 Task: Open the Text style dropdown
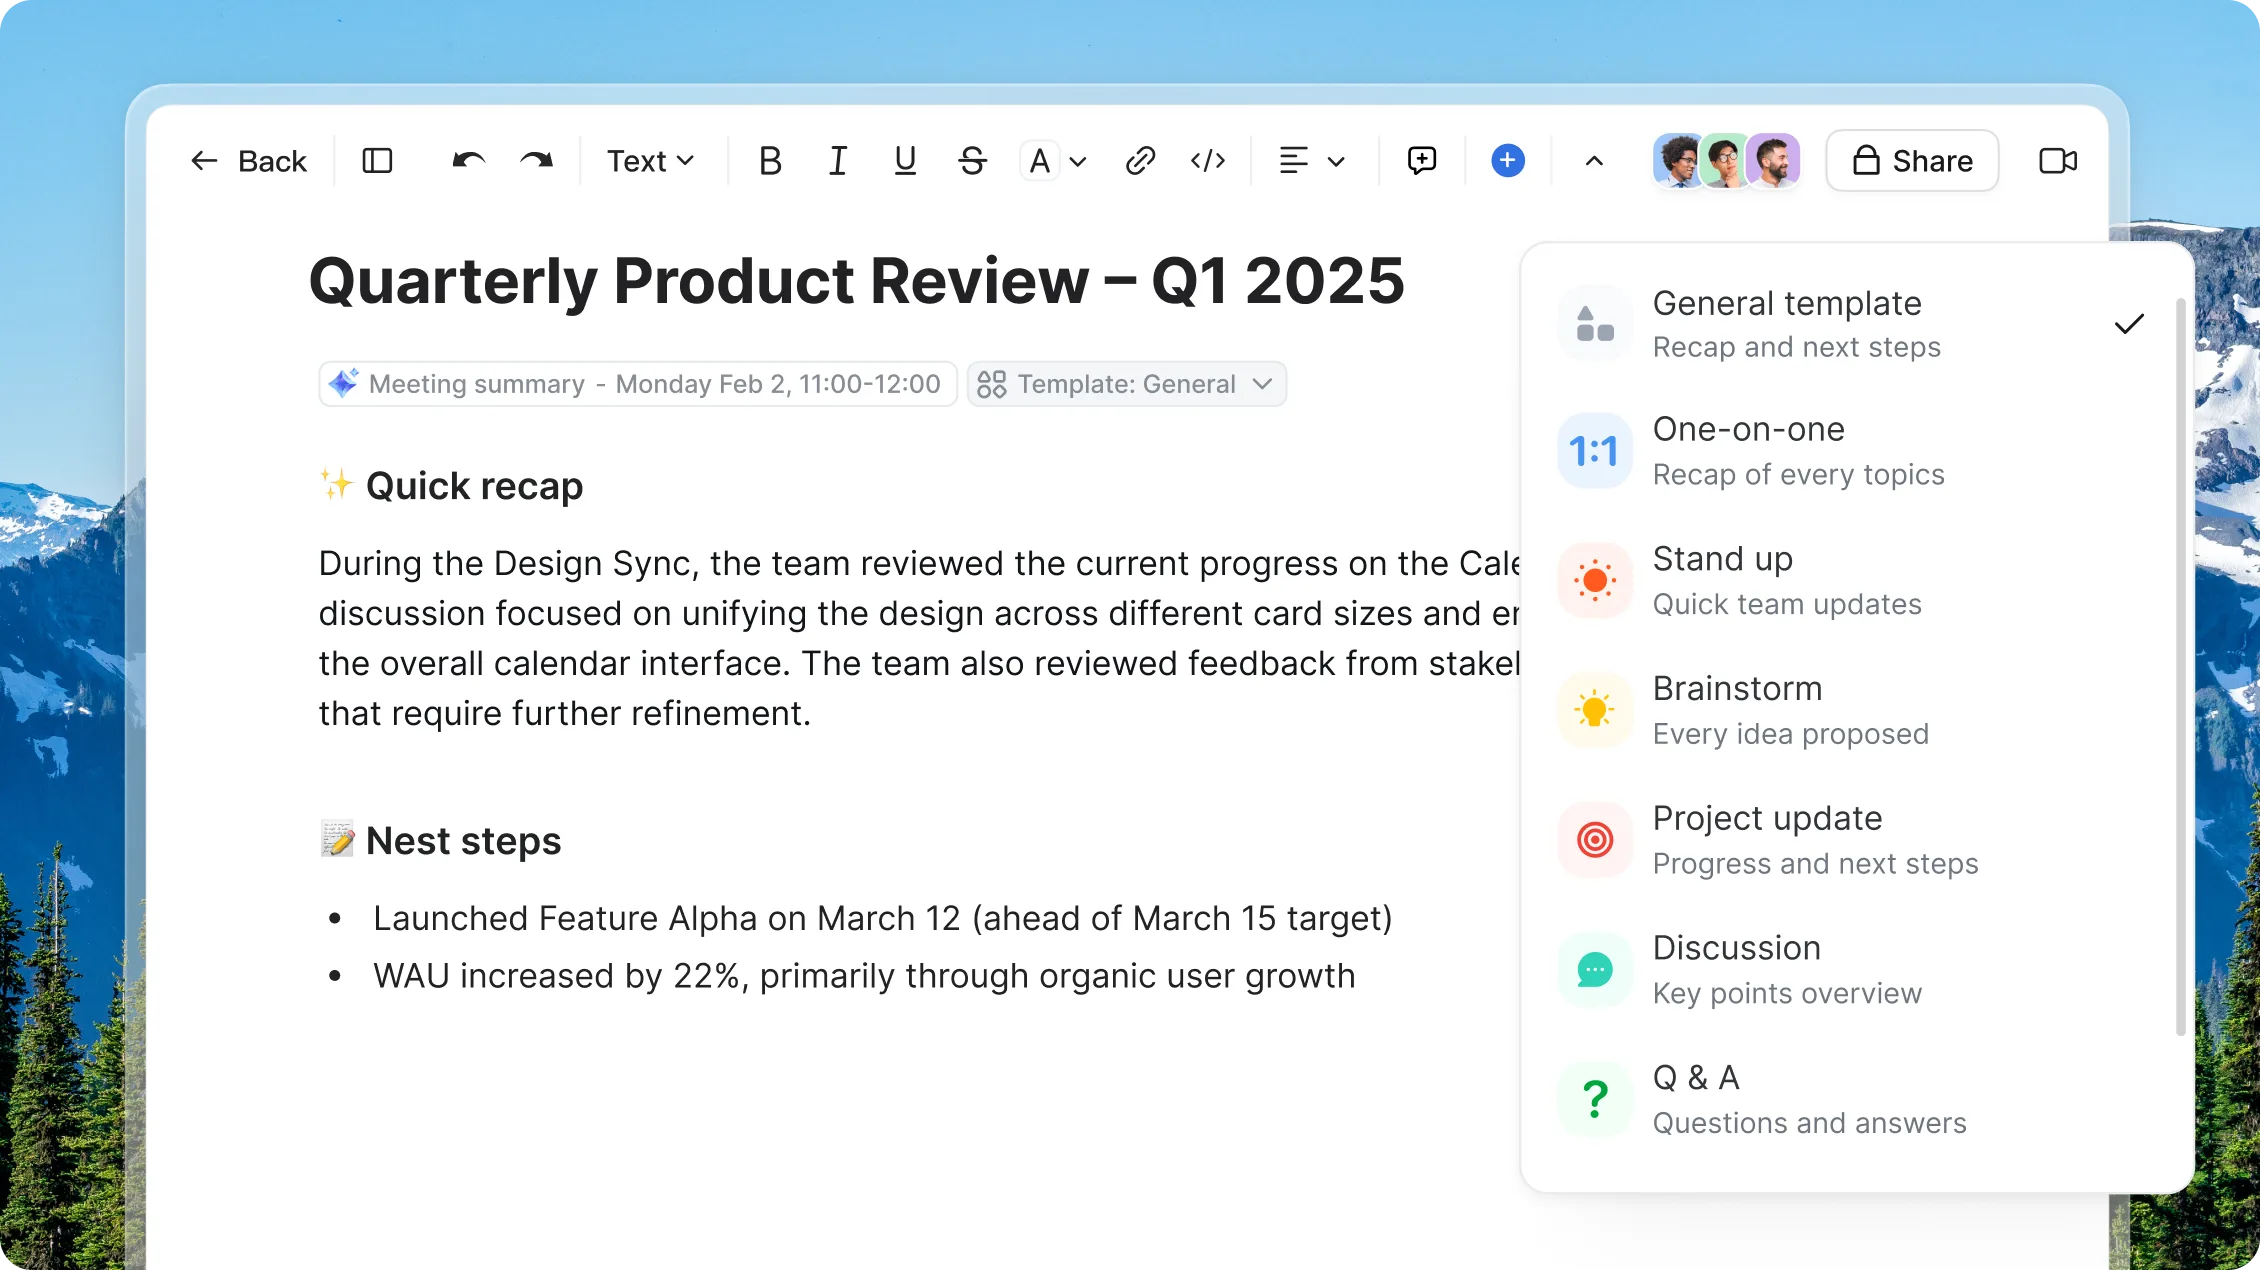(650, 161)
